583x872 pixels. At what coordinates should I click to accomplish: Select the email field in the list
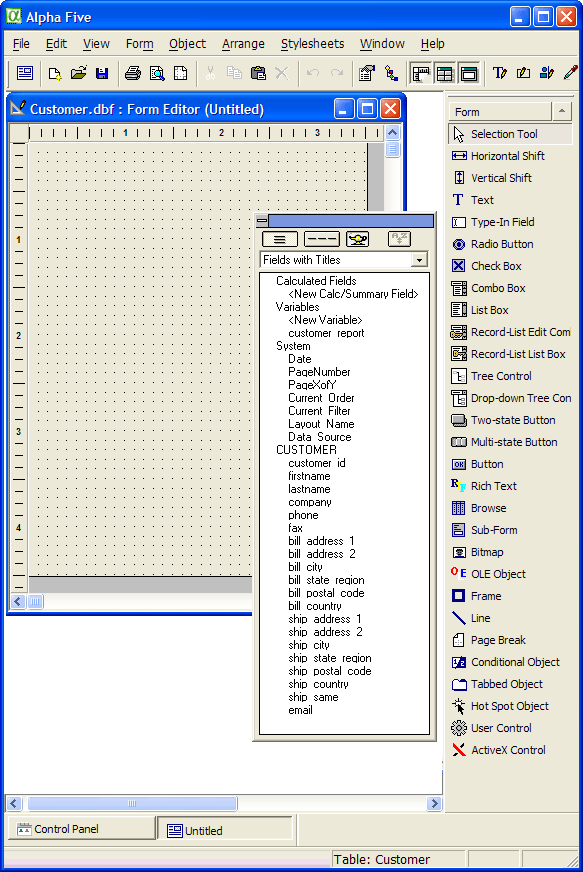coord(300,710)
